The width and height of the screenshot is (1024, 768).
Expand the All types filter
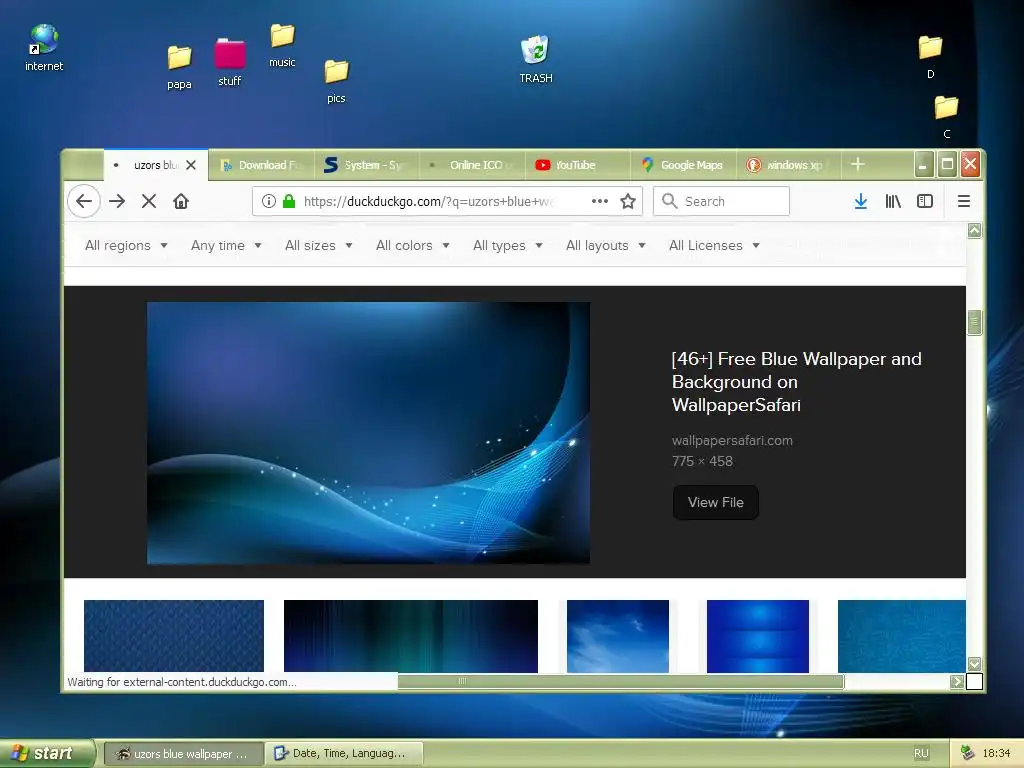tap(507, 246)
